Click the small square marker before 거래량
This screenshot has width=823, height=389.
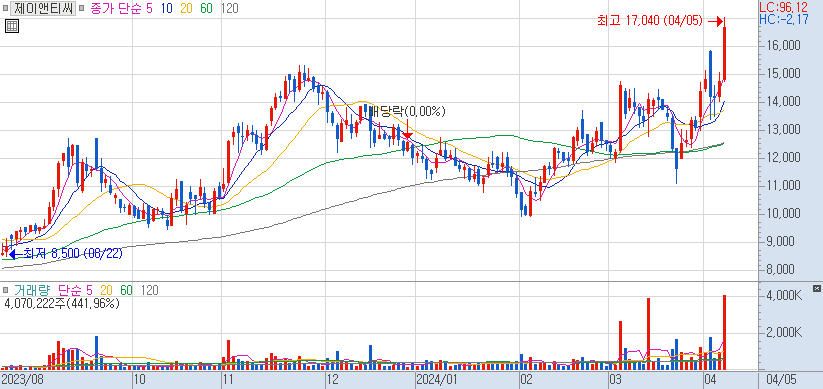[x=5, y=290]
